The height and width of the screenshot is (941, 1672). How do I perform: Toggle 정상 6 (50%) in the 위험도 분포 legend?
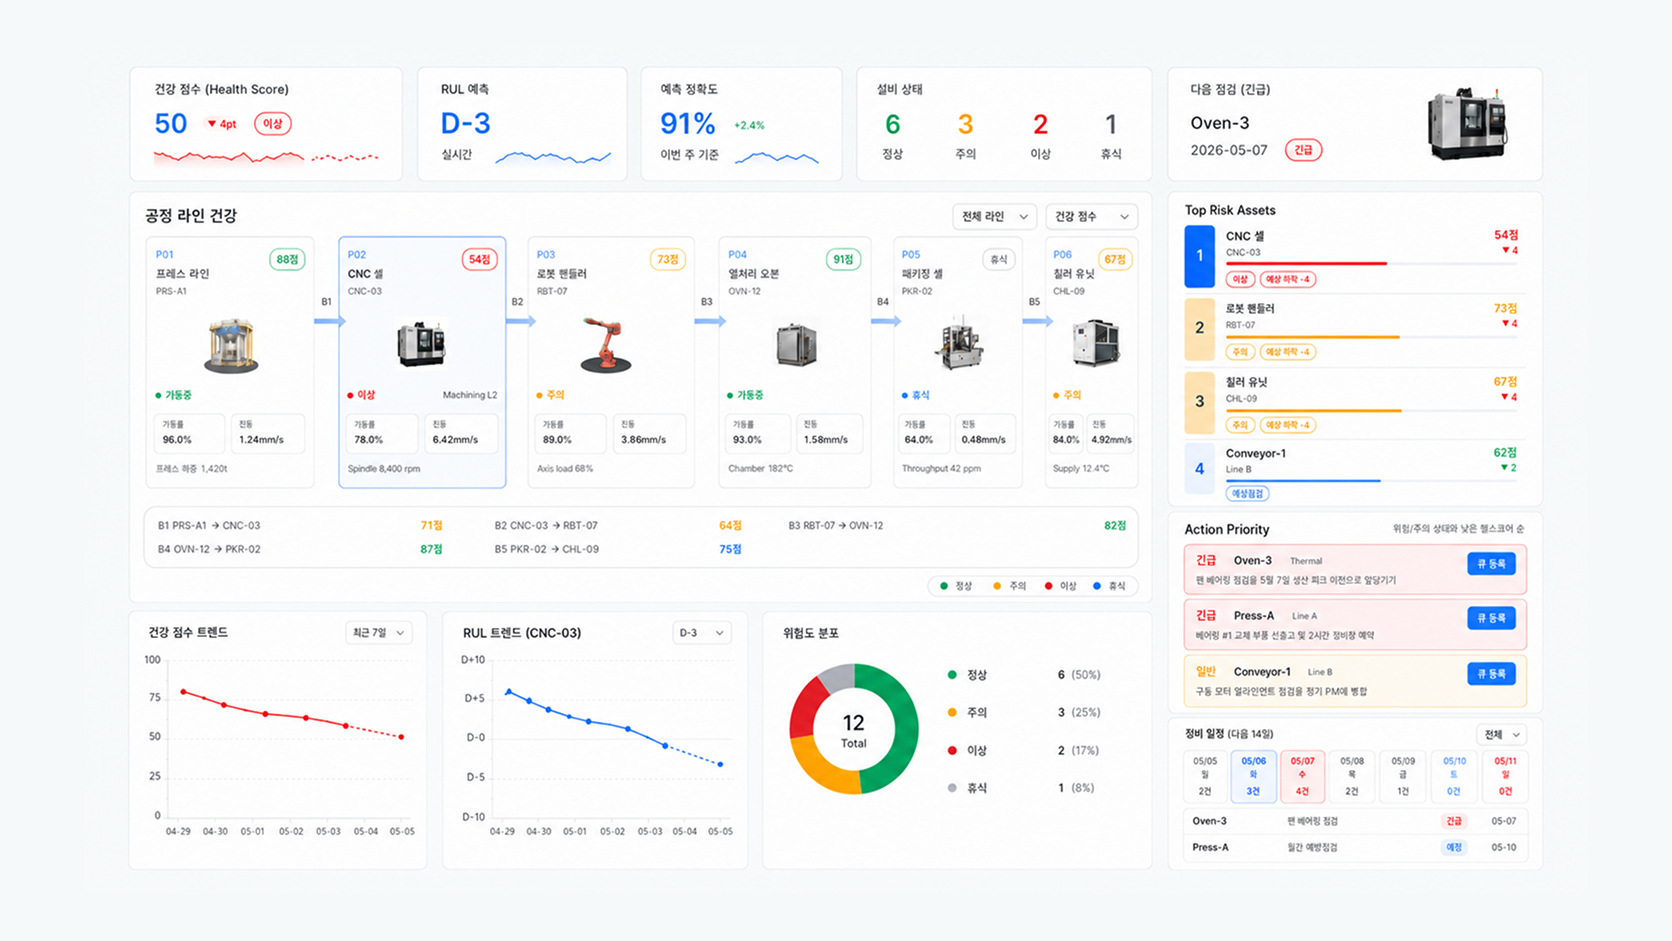1024,675
